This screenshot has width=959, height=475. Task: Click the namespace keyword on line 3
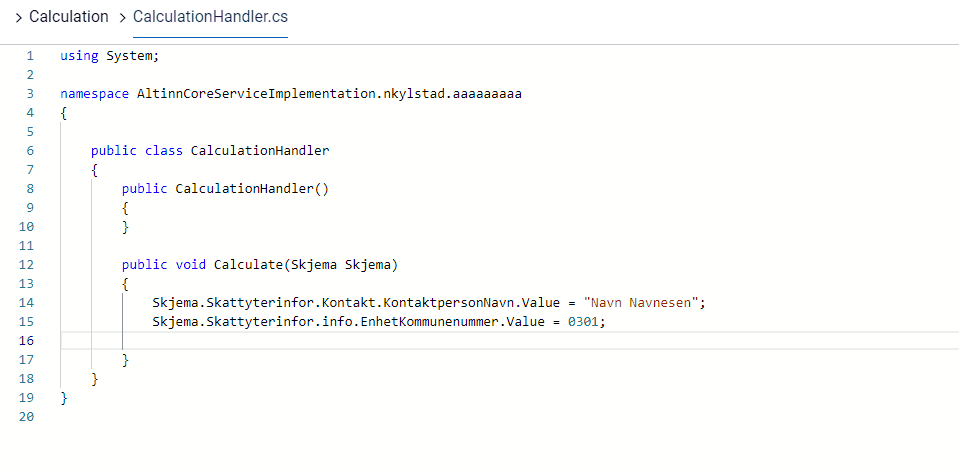click(95, 94)
